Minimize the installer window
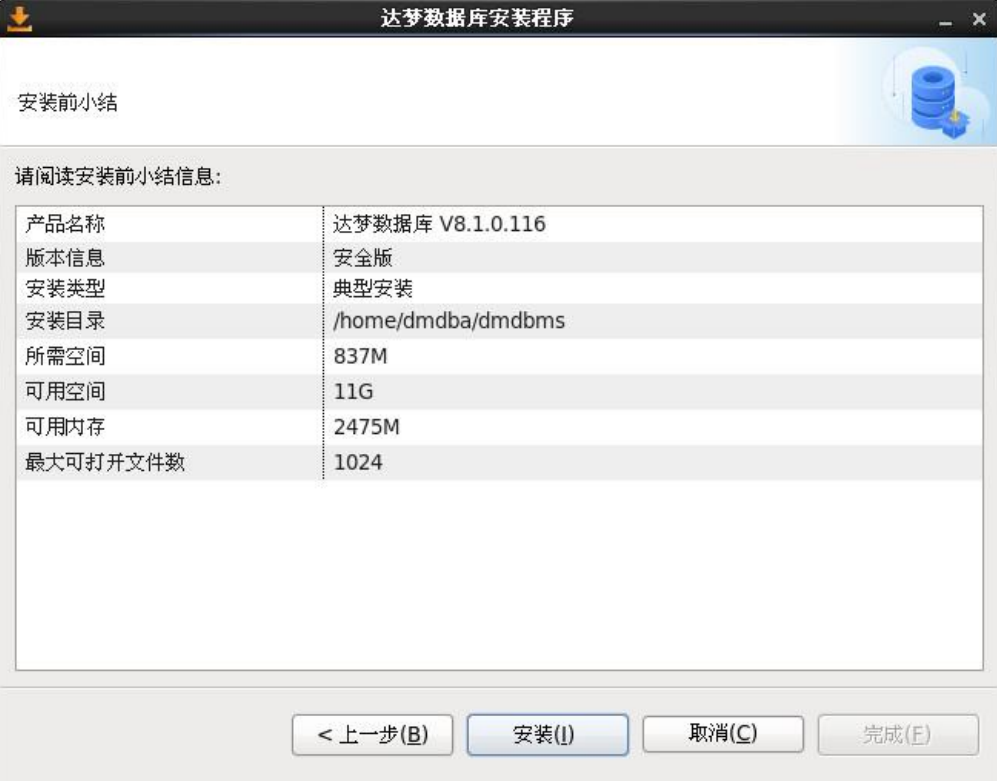Image resolution: width=997 pixels, height=781 pixels. point(945,20)
